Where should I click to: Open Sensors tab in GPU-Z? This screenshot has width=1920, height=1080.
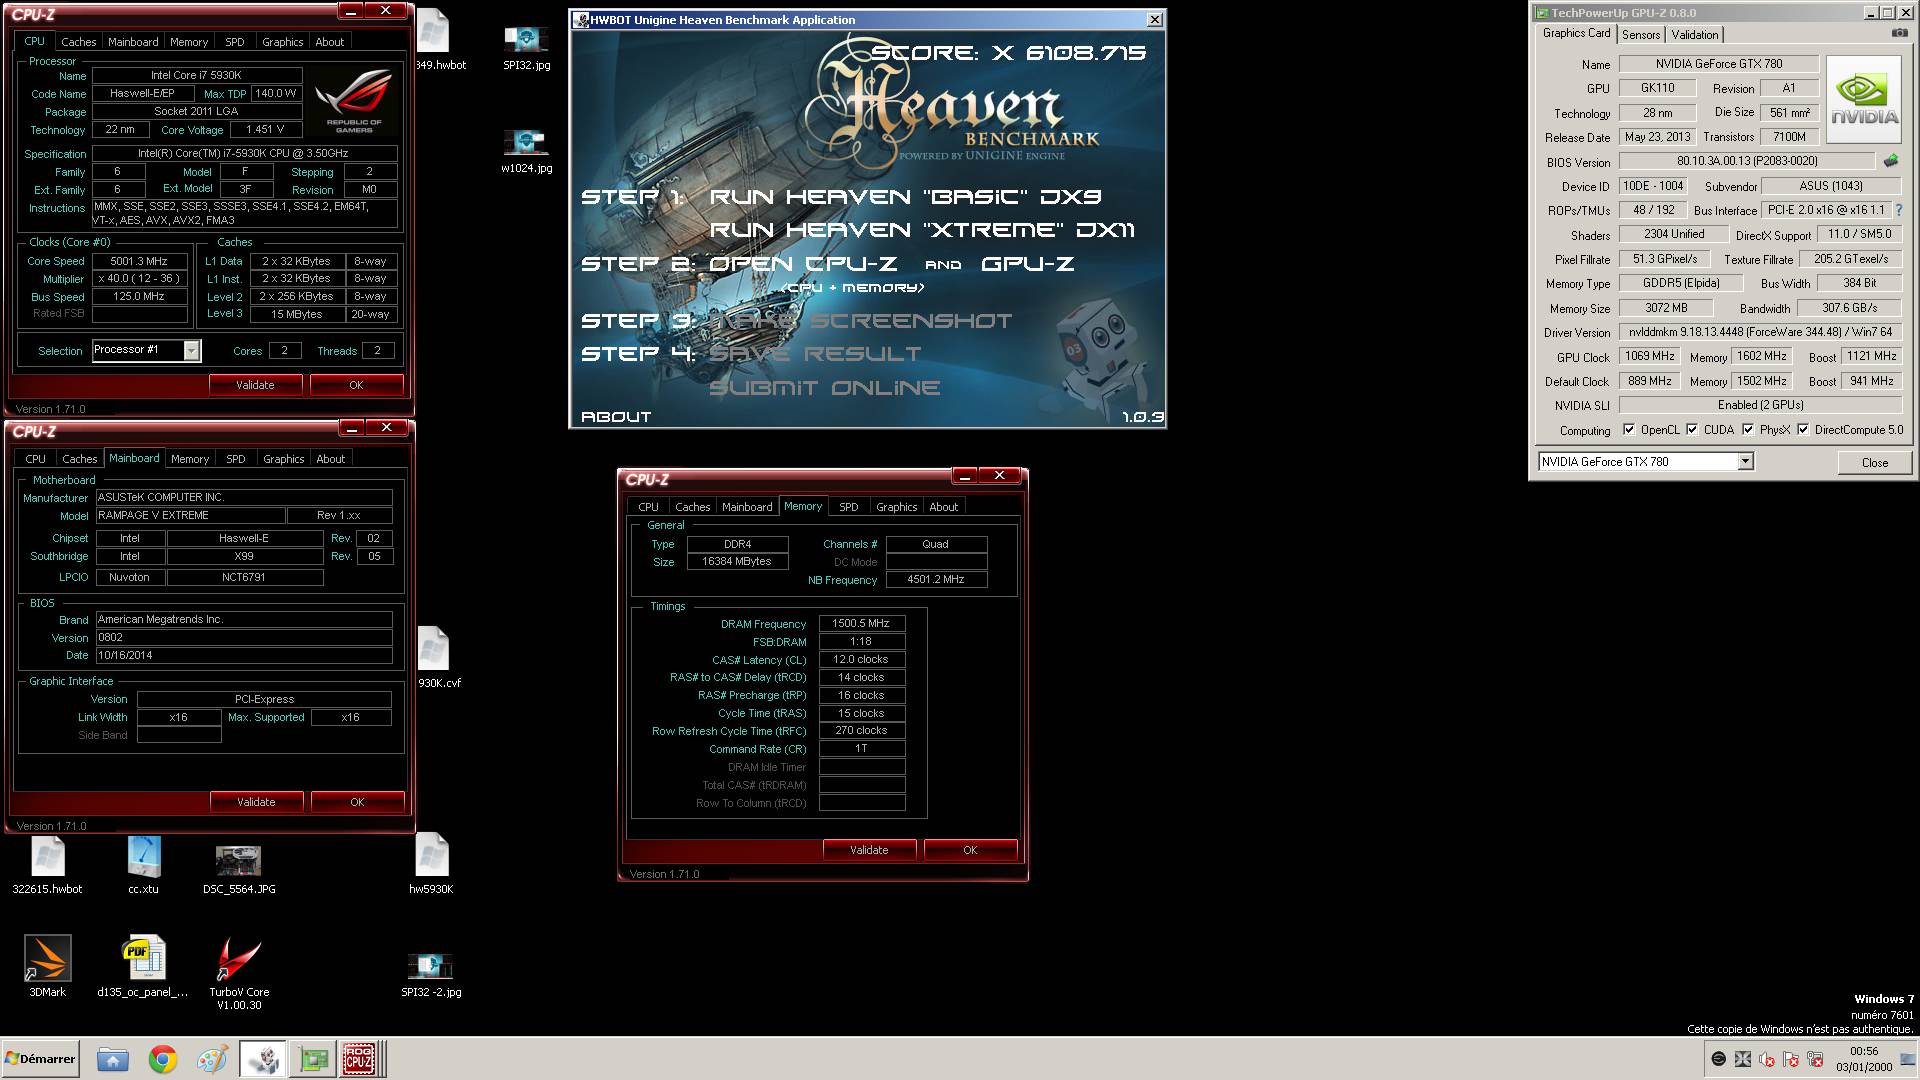1641,34
